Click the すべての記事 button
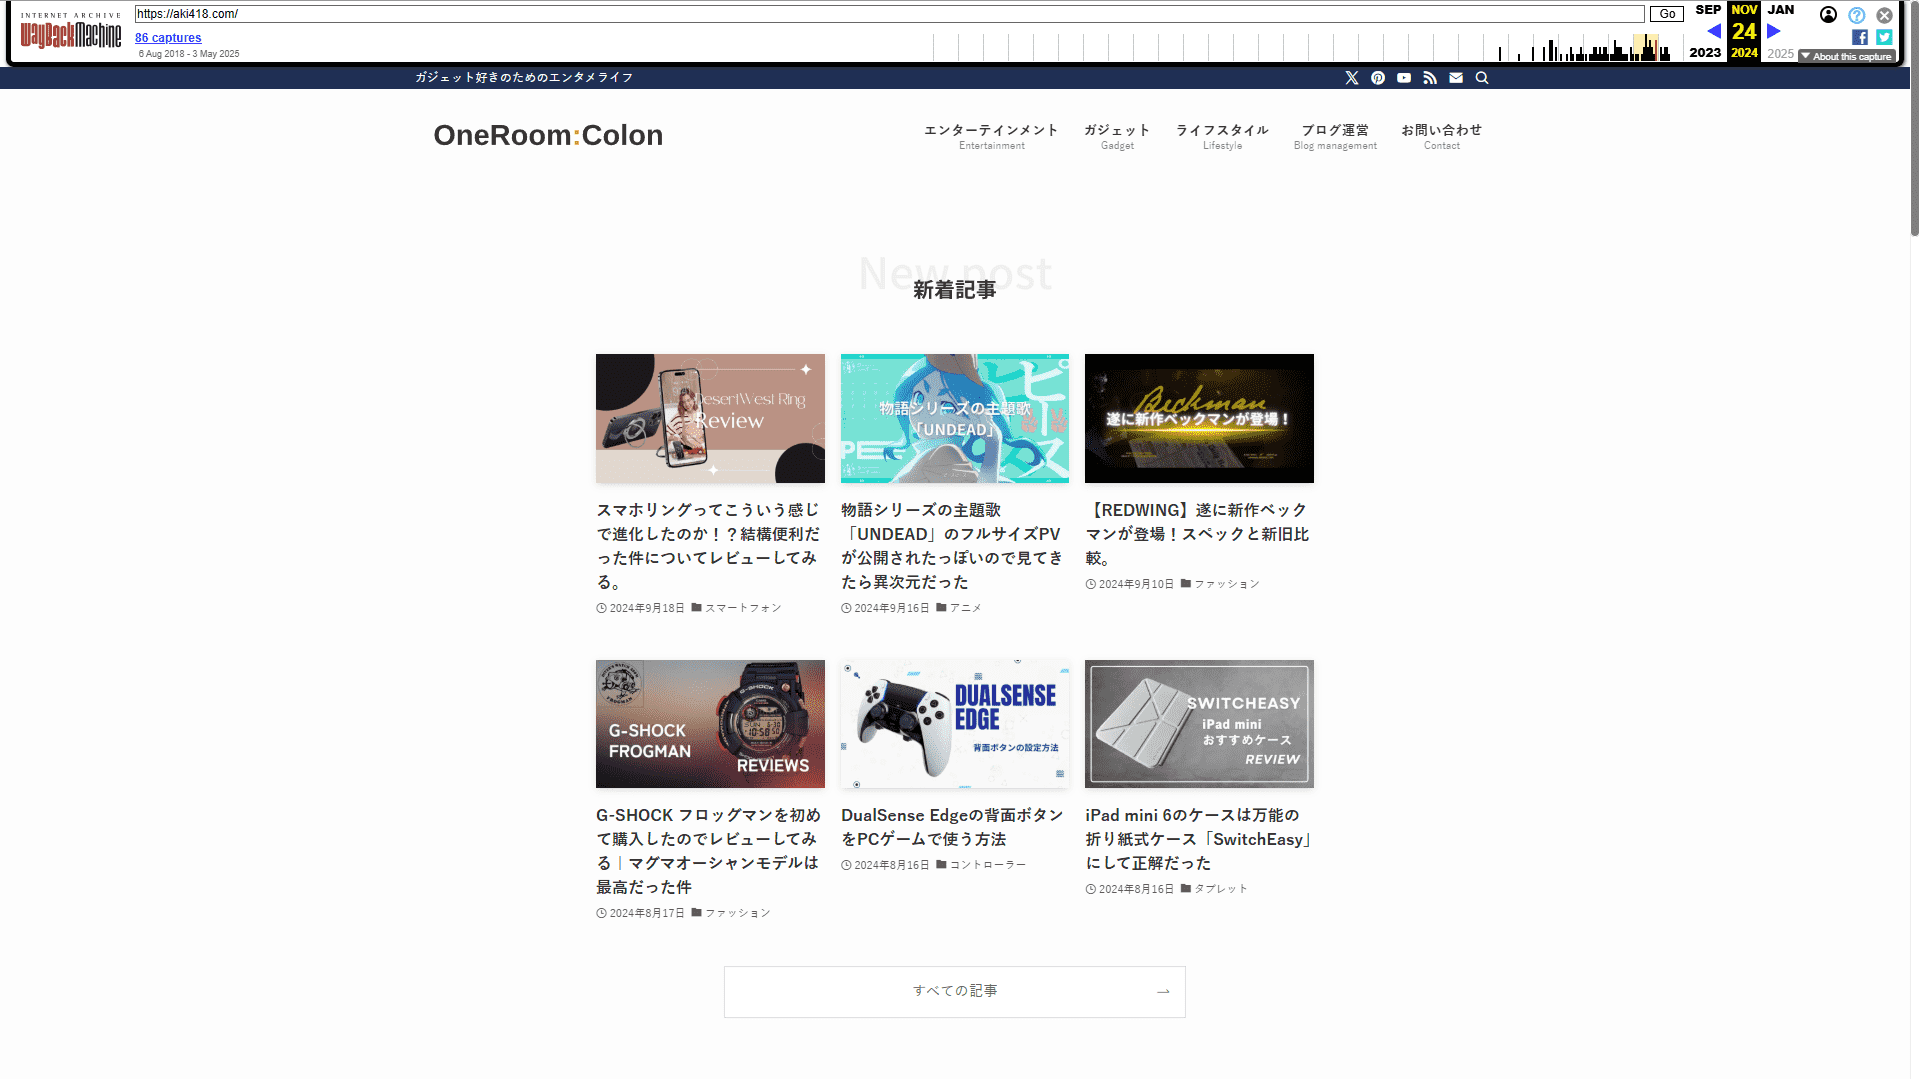The width and height of the screenshot is (1919, 1079). (x=954, y=991)
